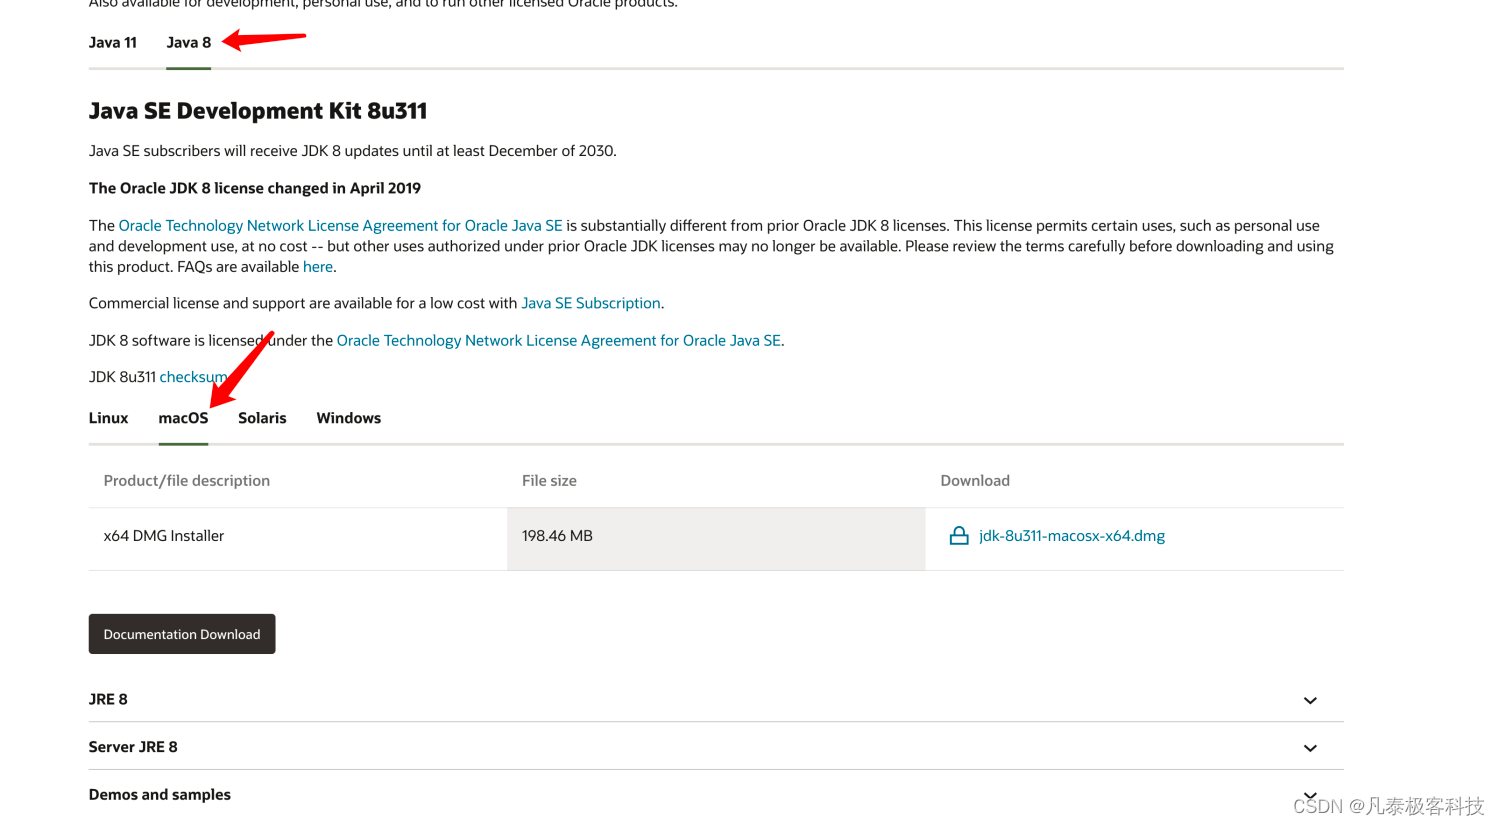
Task: Open the JDK 8u311 checksum link
Action: point(193,377)
